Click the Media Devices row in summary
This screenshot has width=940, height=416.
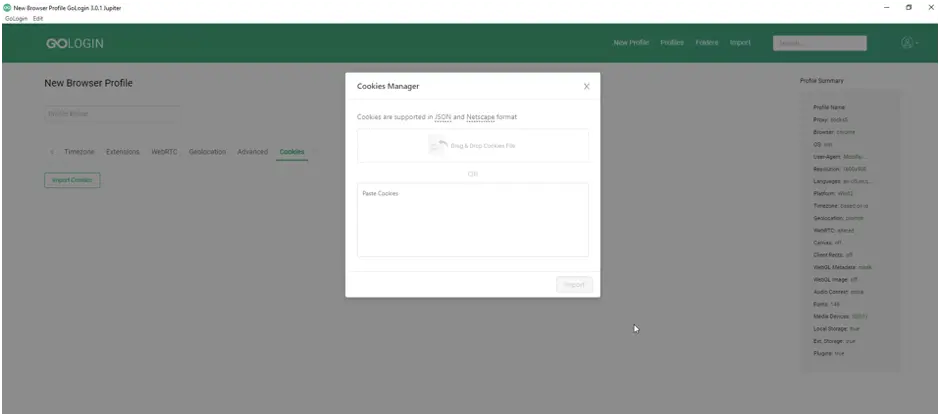tap(840, 316)
